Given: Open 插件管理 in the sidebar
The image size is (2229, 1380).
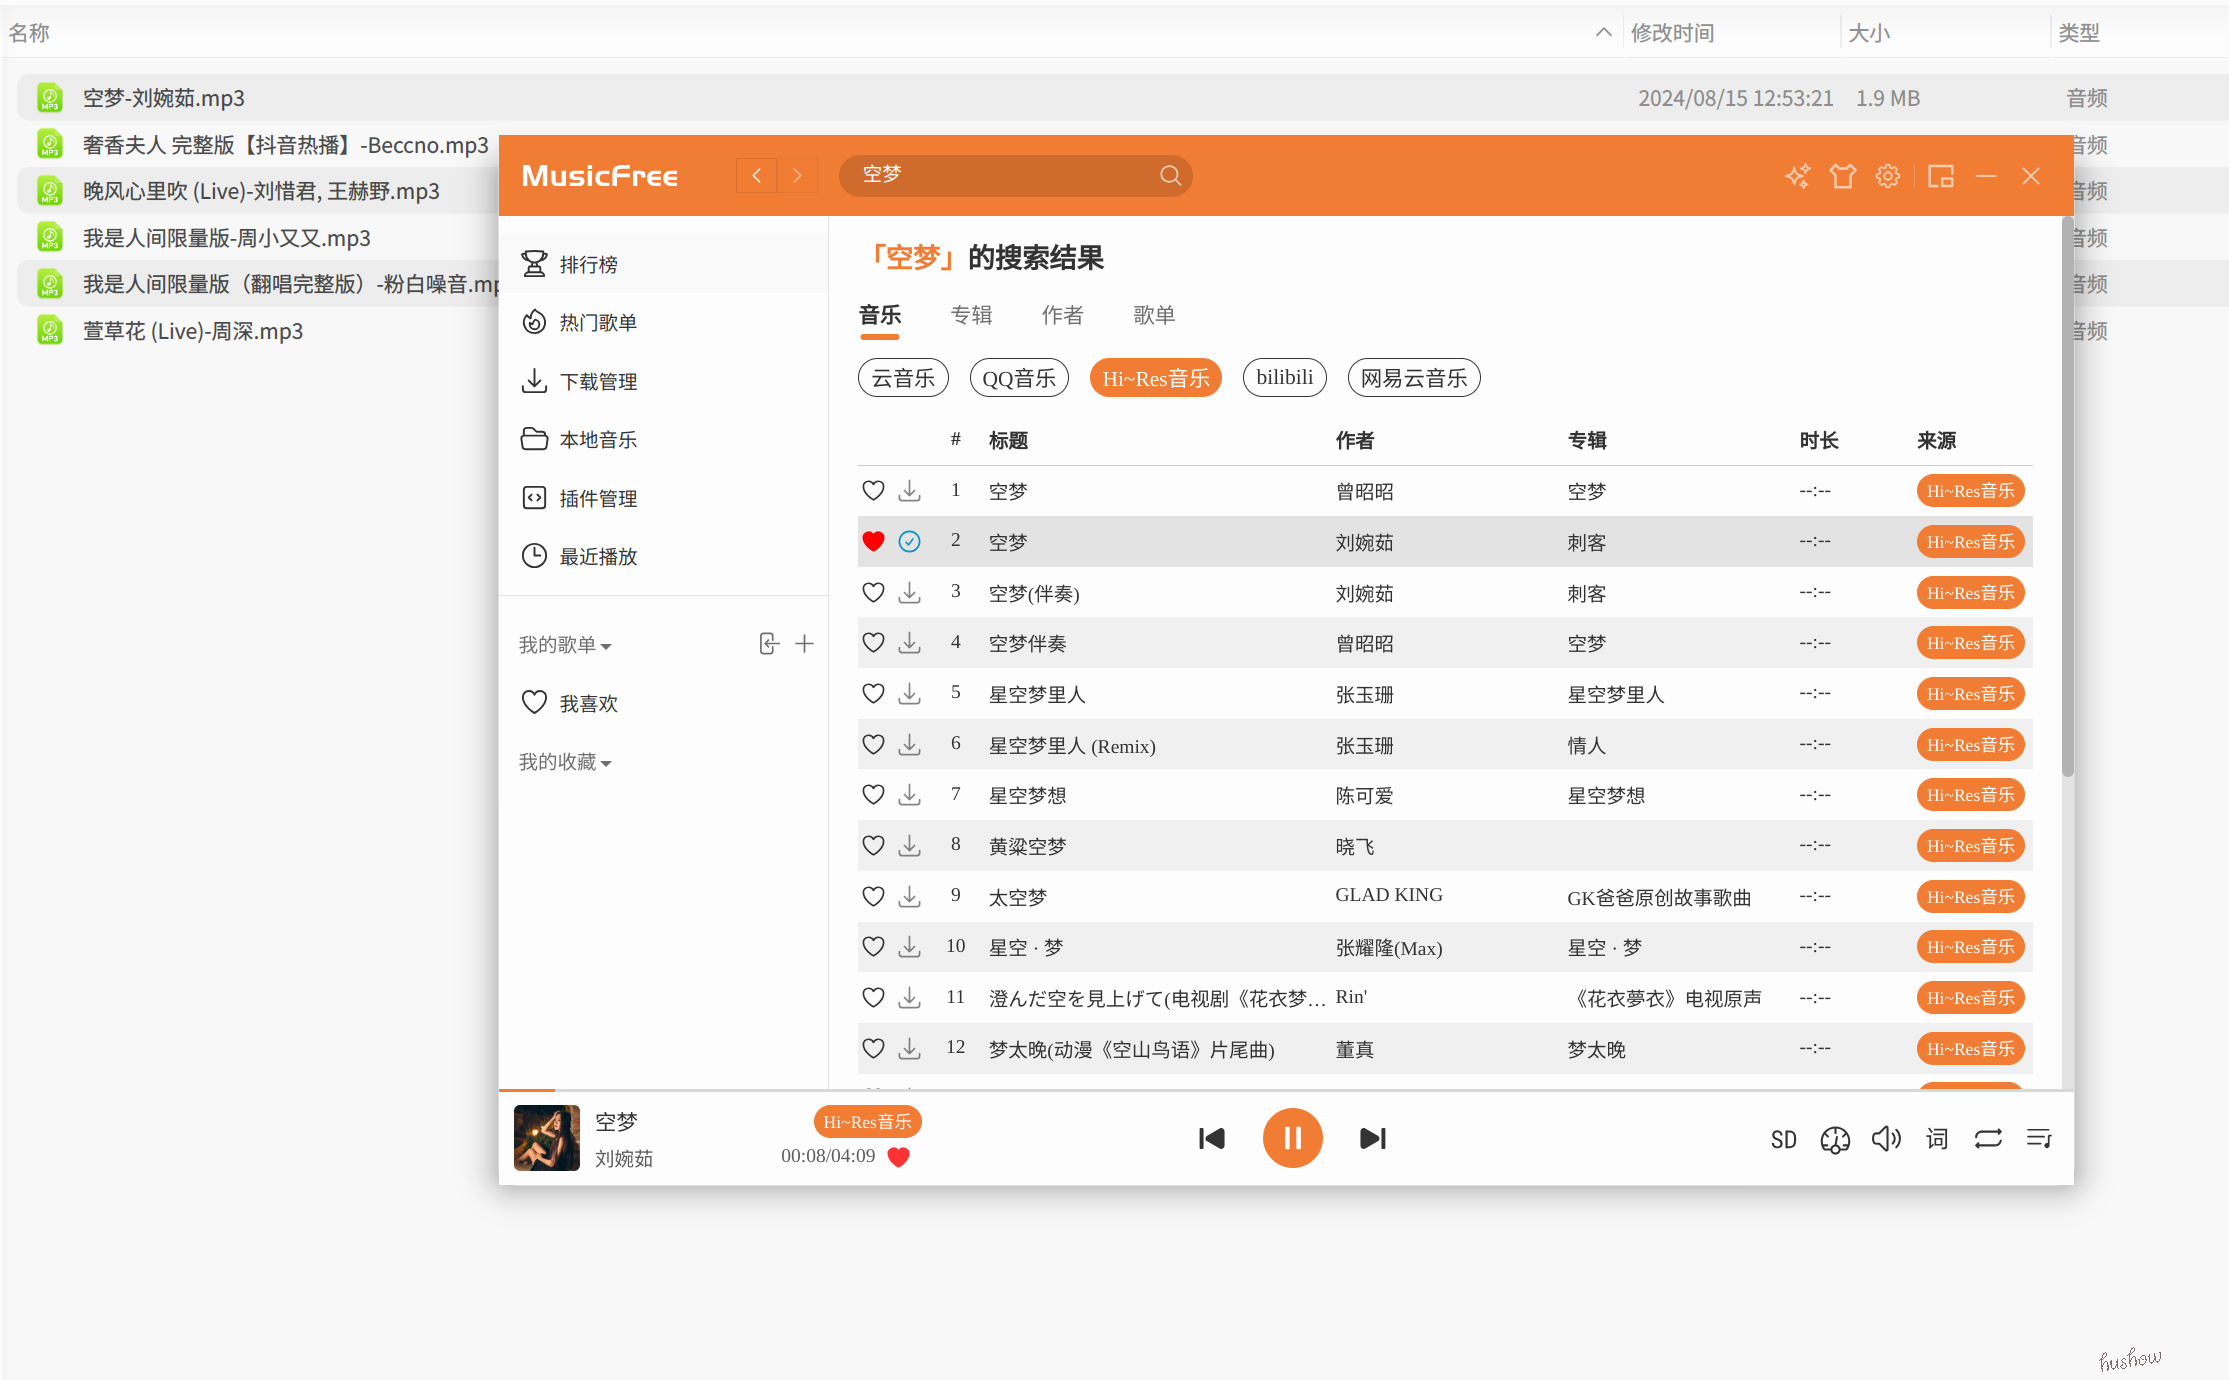Looking at the screenshot, I should tap(664, 498).
